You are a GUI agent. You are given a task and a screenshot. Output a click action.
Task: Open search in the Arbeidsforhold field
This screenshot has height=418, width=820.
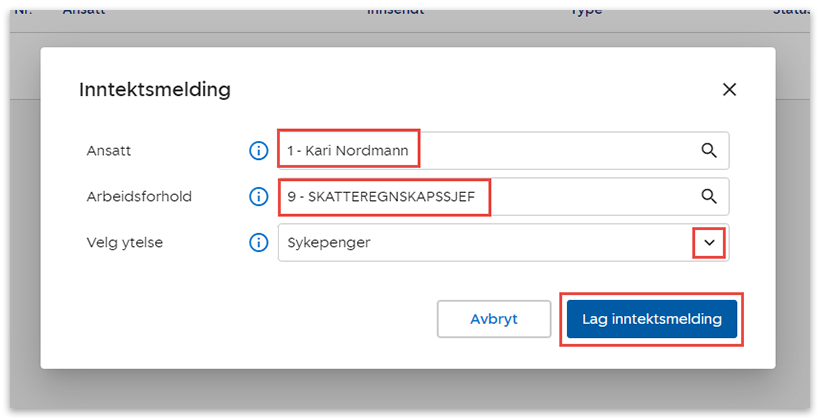pyautogui.click(x=709, y=197)
